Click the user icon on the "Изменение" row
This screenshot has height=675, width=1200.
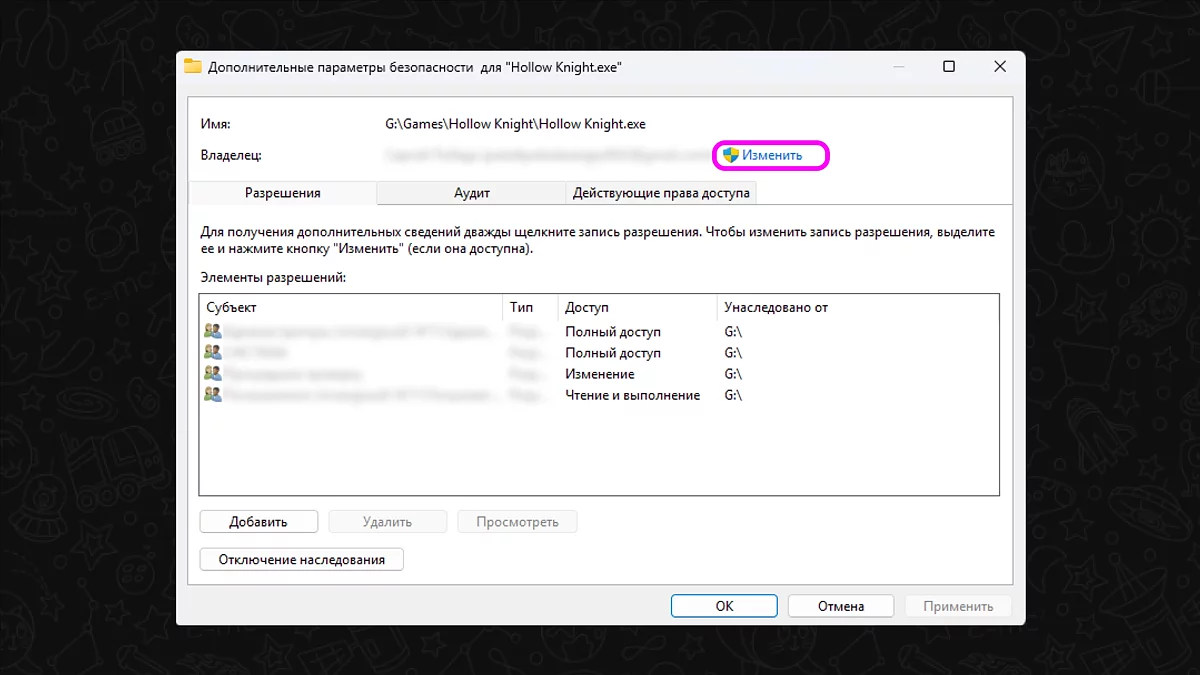211,373
